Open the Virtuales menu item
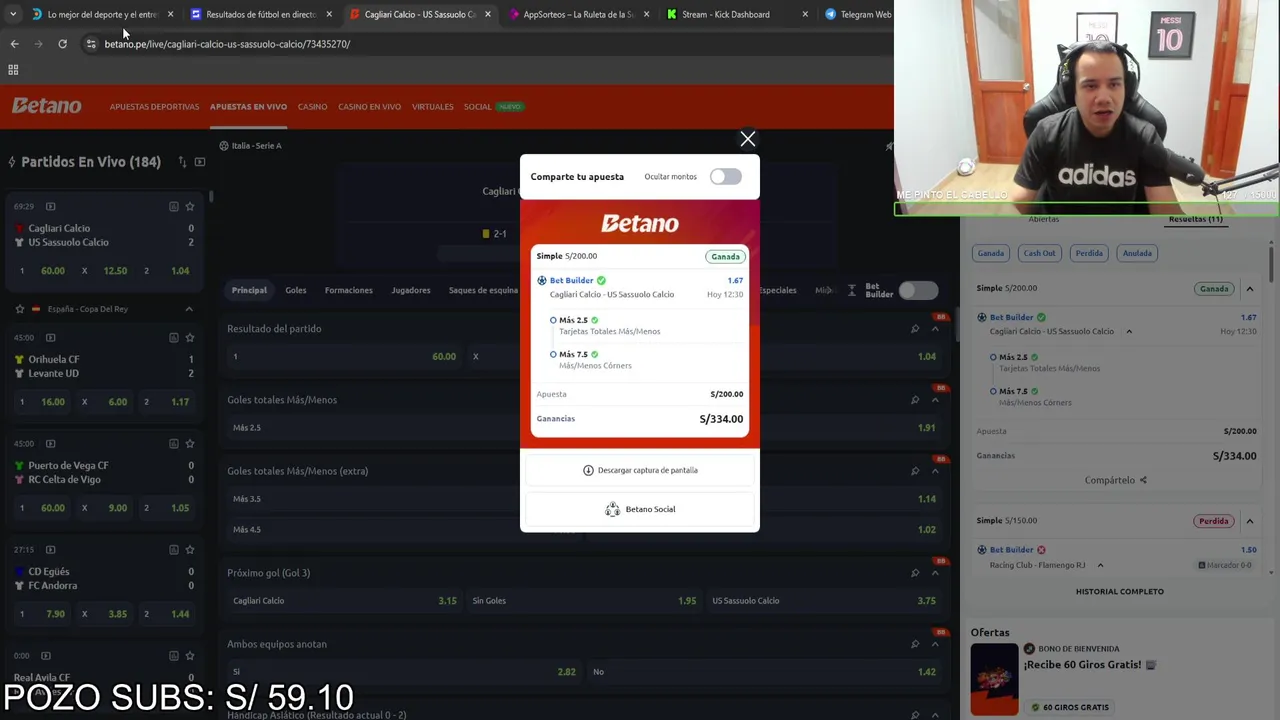The image size is (1280, 720). pos(432,107)
